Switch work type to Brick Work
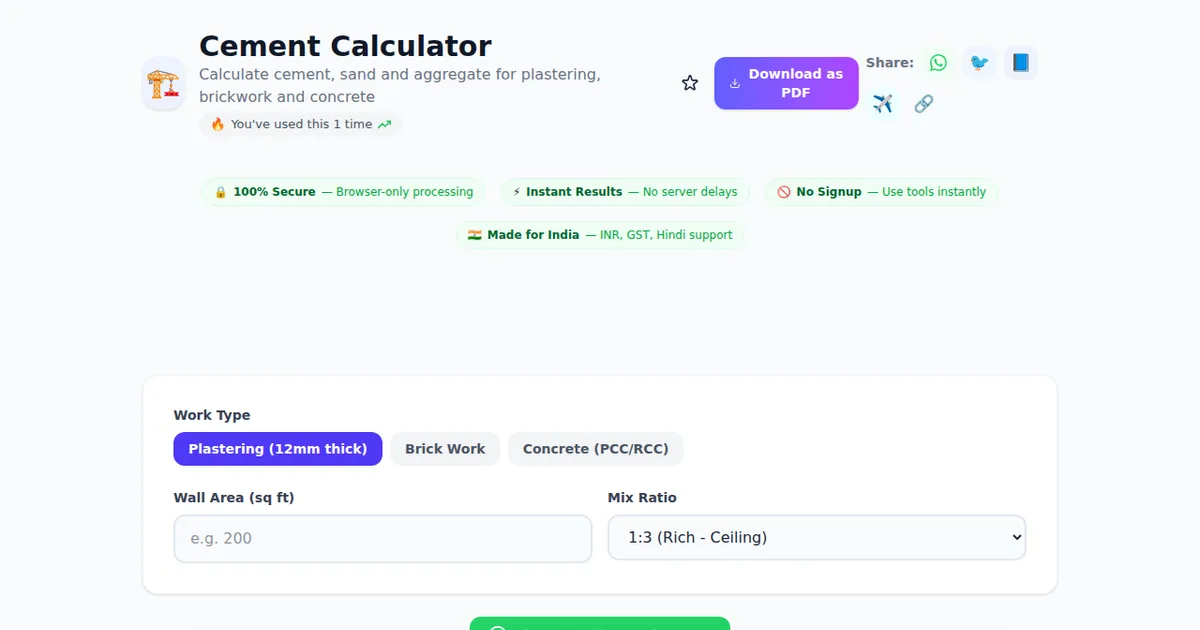This screenshot has width=1200, height=630. (445, 449)
